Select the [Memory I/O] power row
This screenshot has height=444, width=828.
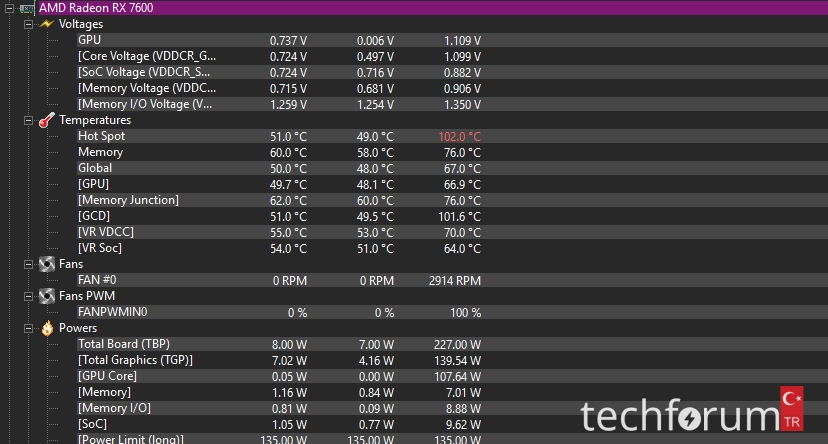[x=452, y=408]
